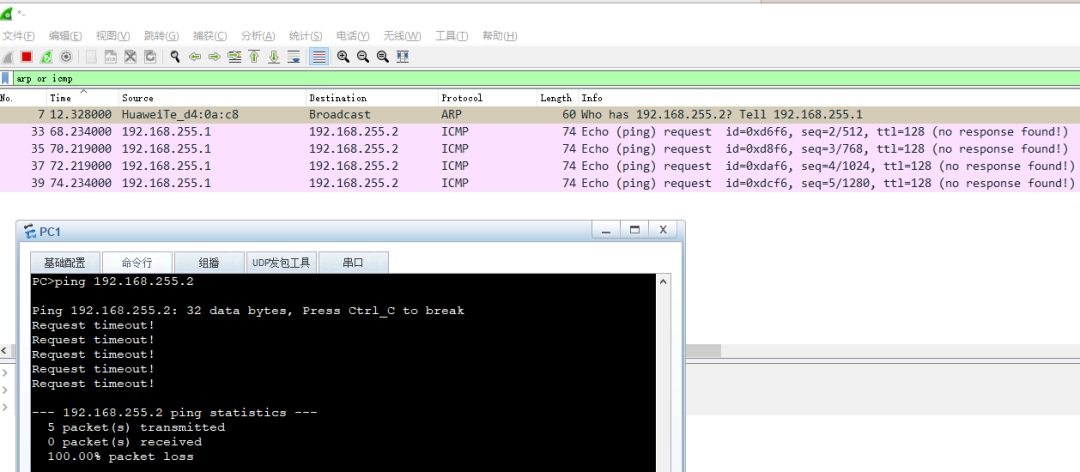Open the 跳转(G) menu
Viewport: 1080px width, 472px height.
[x=161, y=36]
